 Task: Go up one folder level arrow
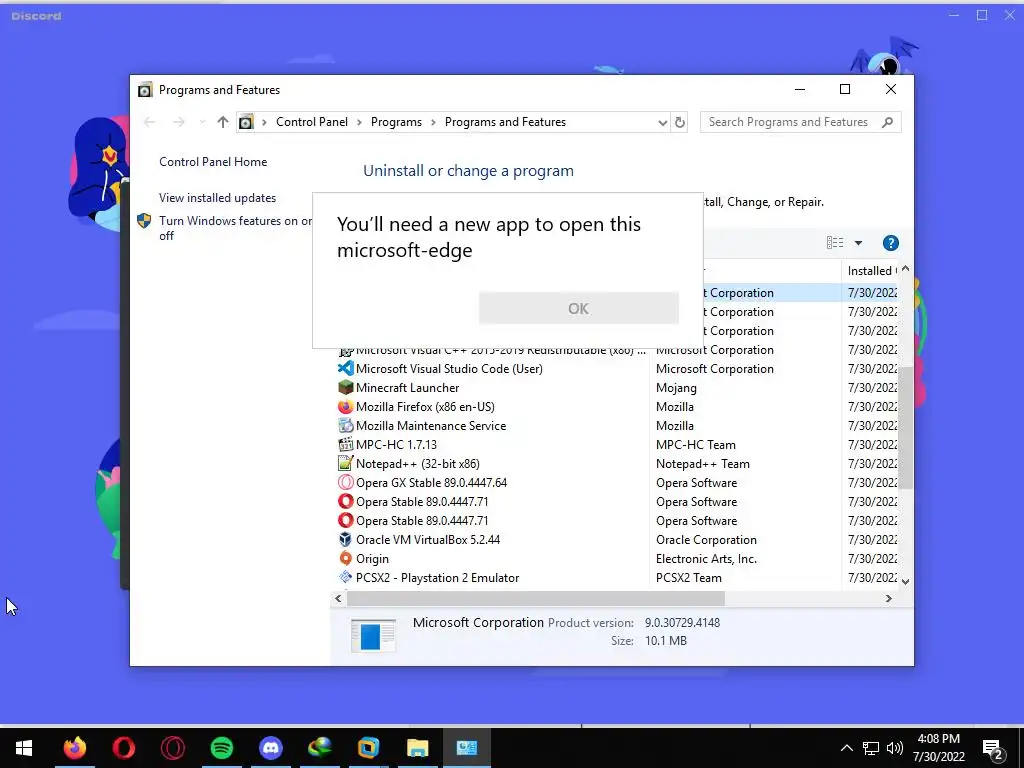(x=223, y=122)
